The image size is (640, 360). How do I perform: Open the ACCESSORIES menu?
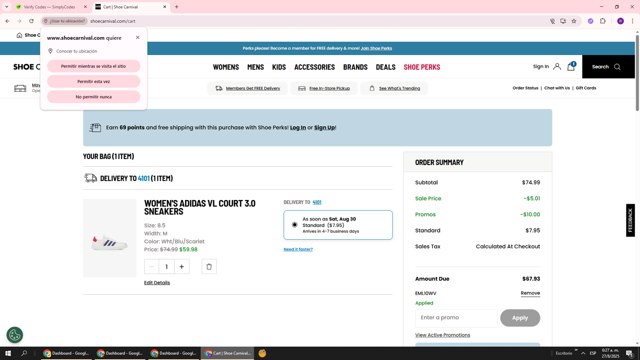click(x=314, y=67)
